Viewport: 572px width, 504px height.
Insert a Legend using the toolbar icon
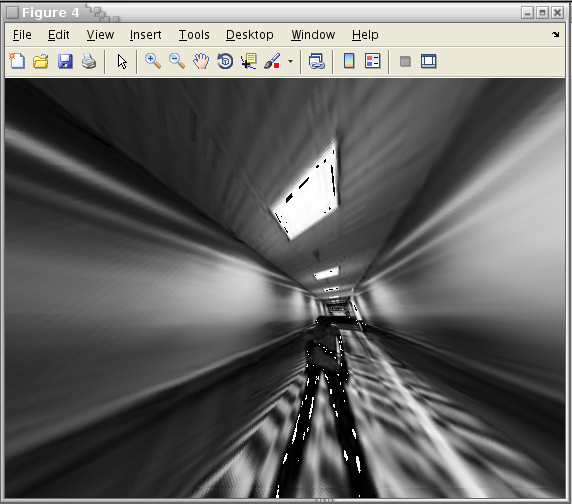[x=372, y=61]
